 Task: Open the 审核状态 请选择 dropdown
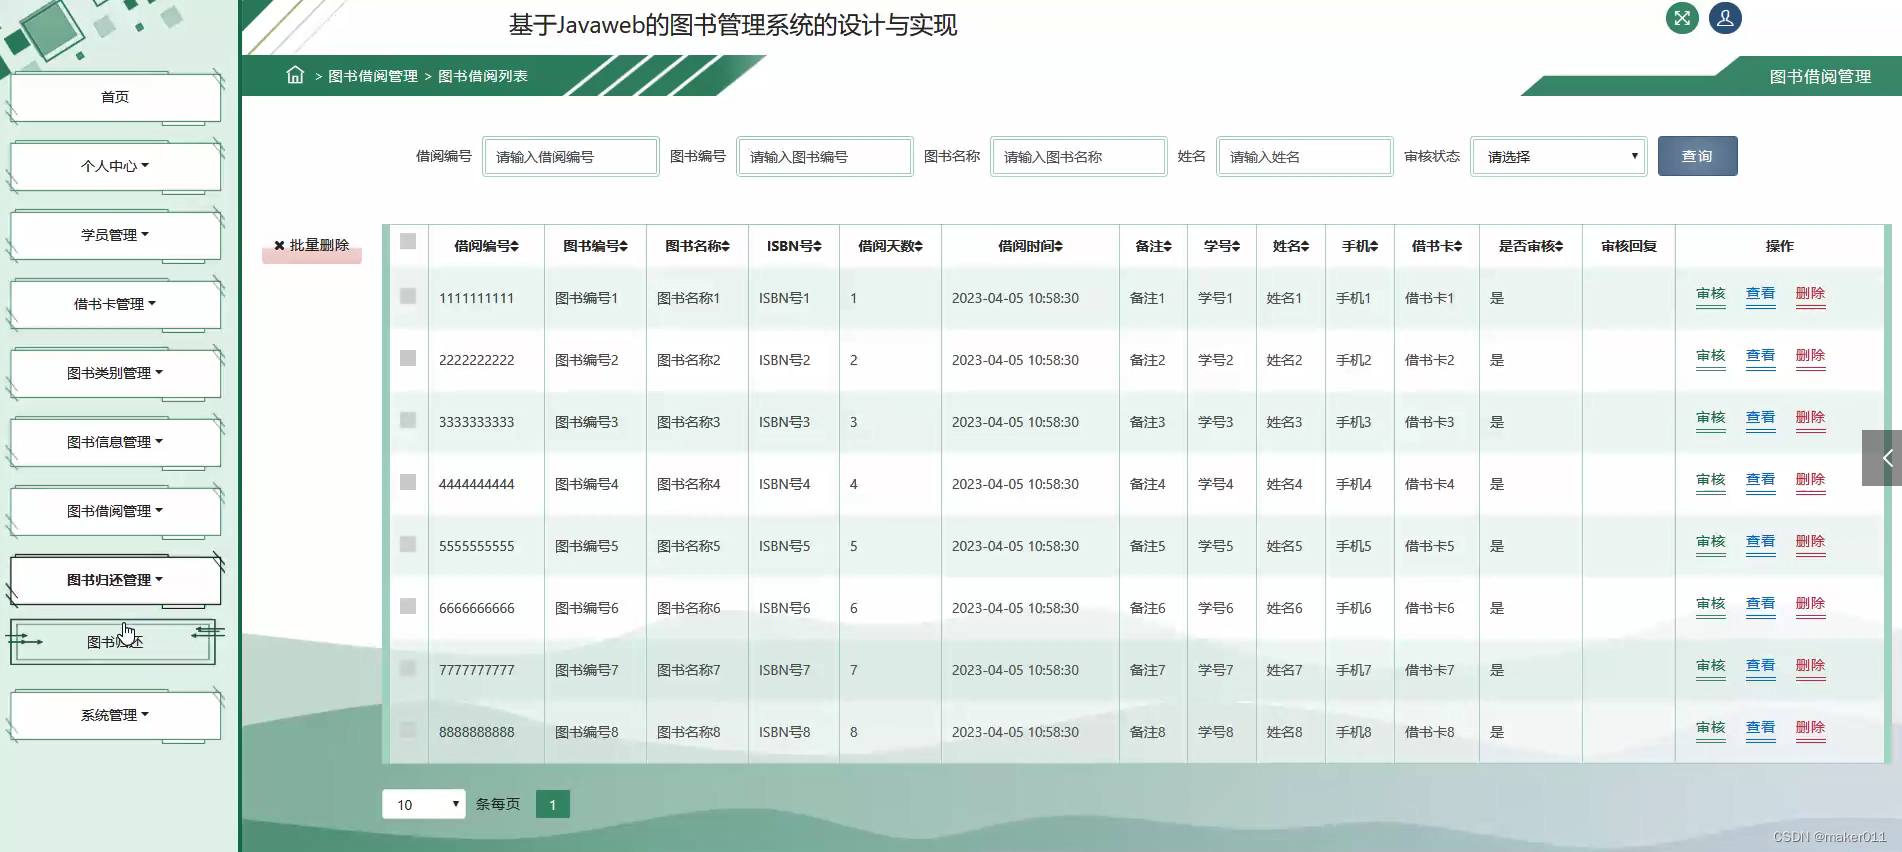pyautogui.click(x=1559, y=156)
